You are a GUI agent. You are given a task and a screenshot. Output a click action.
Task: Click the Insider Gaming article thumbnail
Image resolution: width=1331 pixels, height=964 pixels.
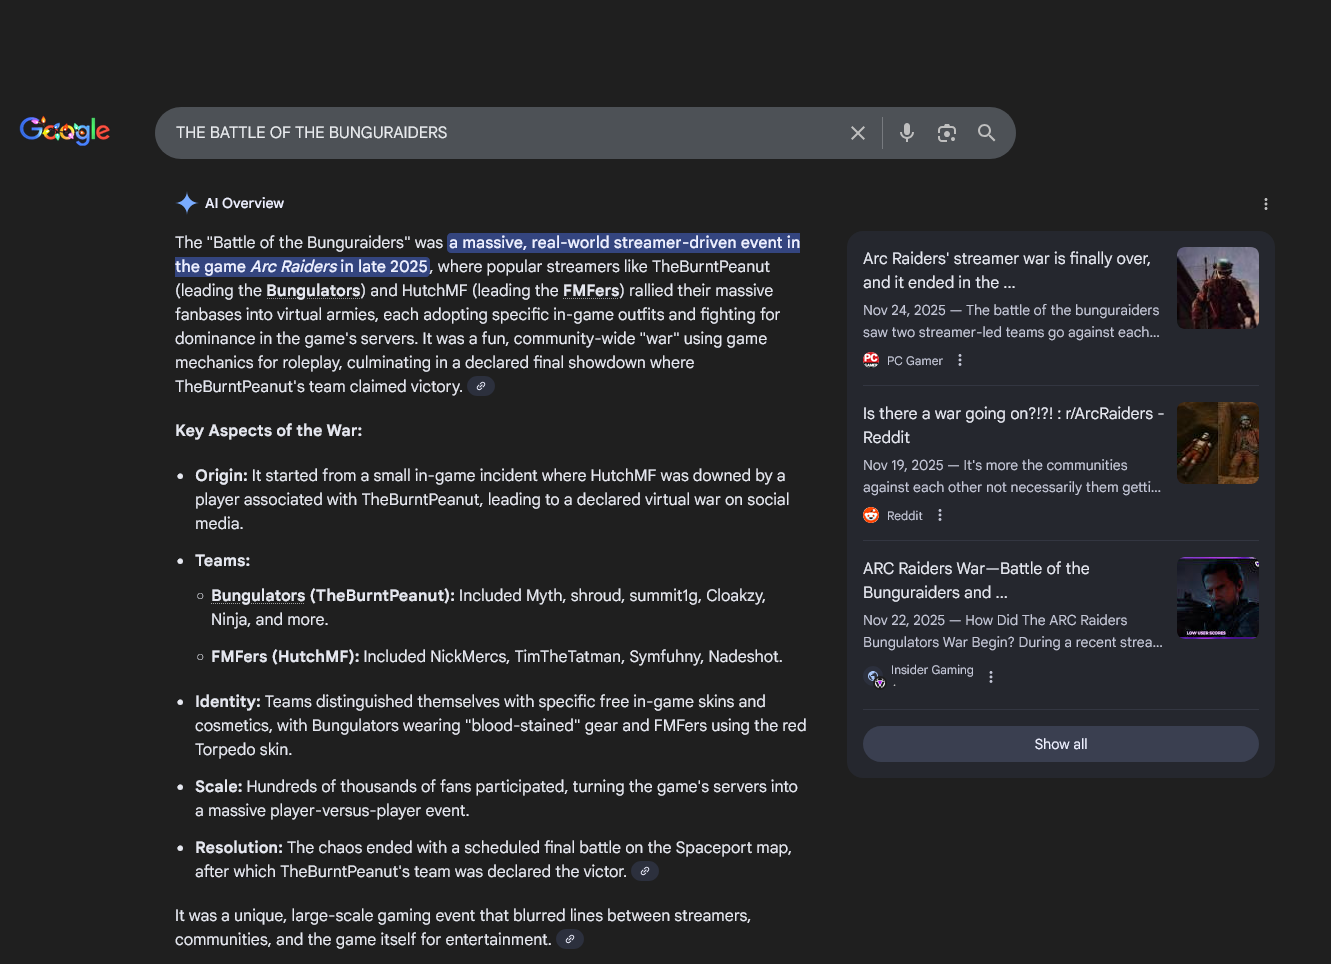[1218, 597]
